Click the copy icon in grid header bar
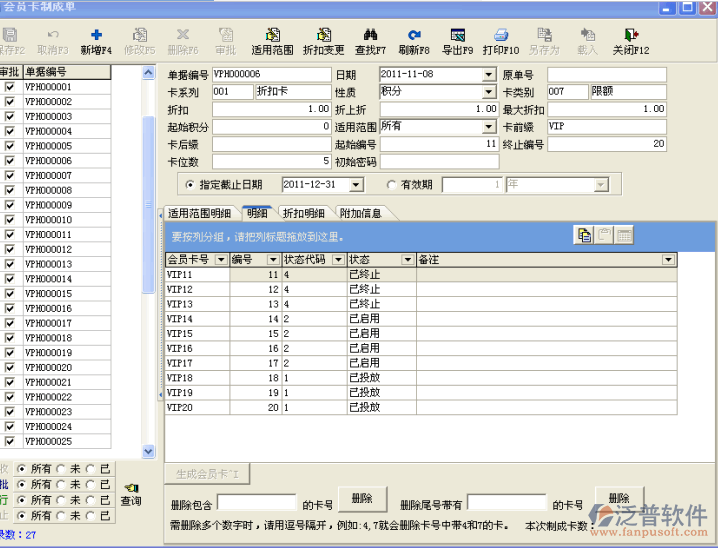Screen dimensions: 718x548 pyautogui.click(x=583, y=235)
